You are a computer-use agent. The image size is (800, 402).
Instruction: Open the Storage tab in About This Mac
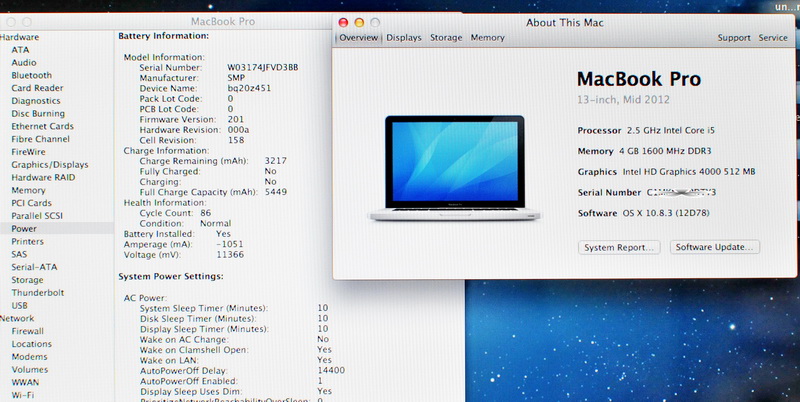[x=446, y=38]
